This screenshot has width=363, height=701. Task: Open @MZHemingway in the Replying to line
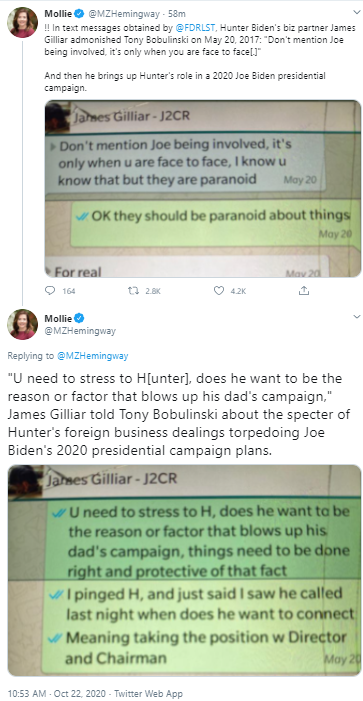[x=93, y=356]
